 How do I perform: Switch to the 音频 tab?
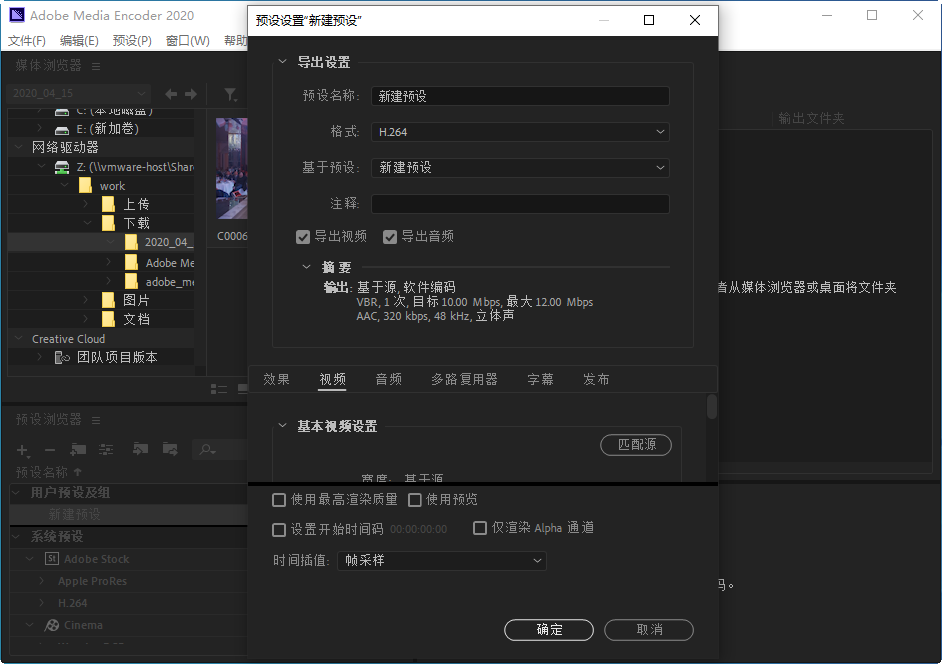(388, 379)
